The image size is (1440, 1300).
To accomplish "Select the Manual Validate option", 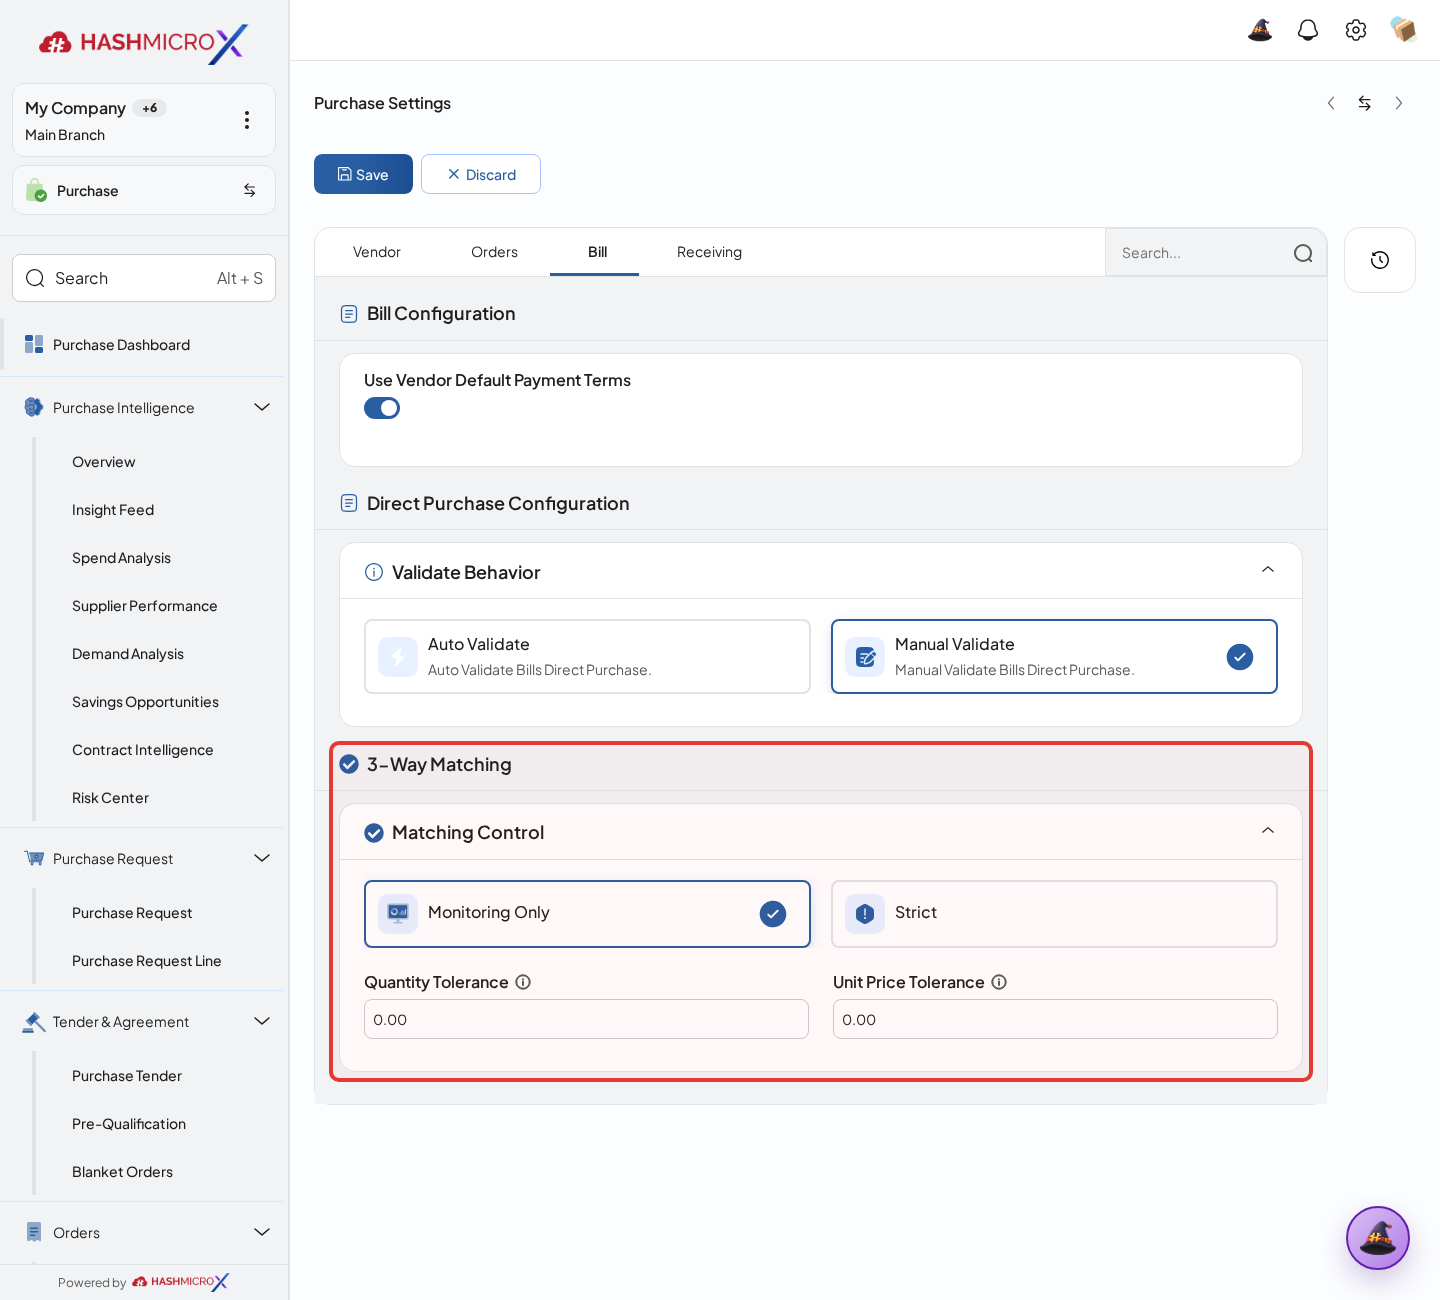I will click(x=1054, y=656).
